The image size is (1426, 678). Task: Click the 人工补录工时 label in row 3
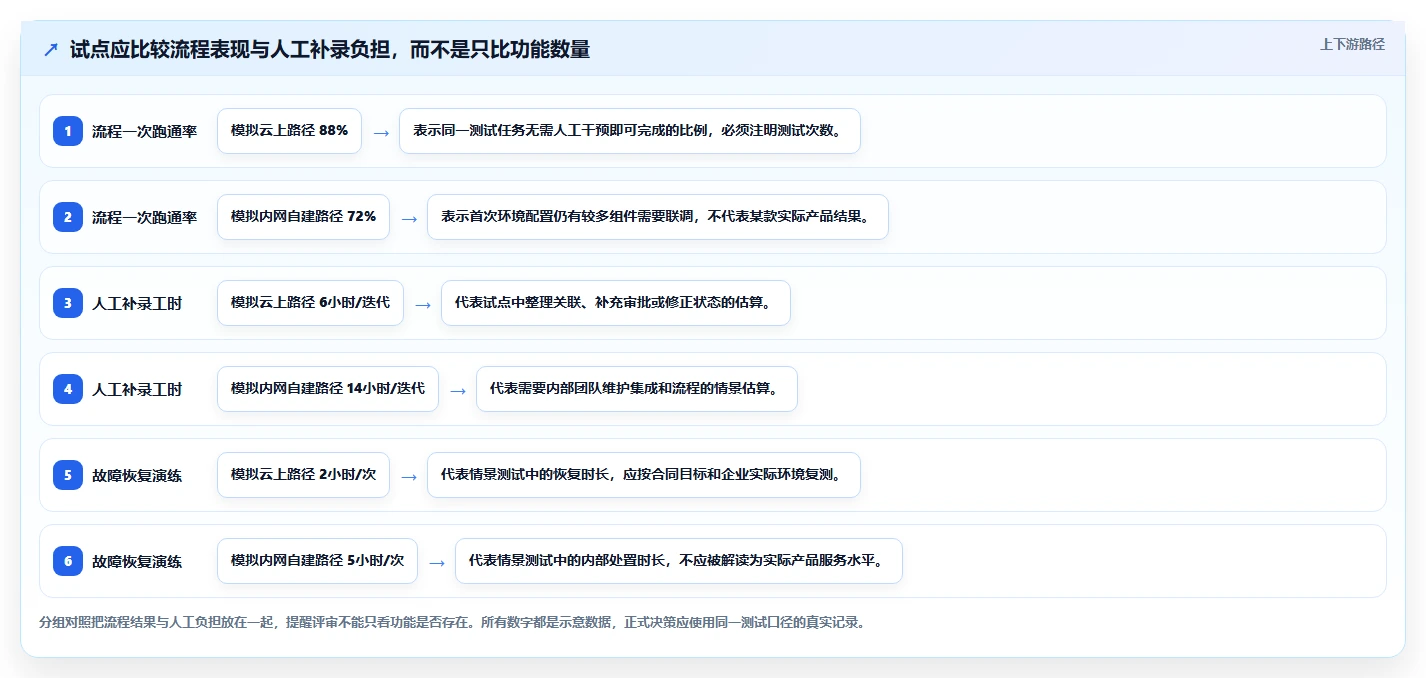137,303
